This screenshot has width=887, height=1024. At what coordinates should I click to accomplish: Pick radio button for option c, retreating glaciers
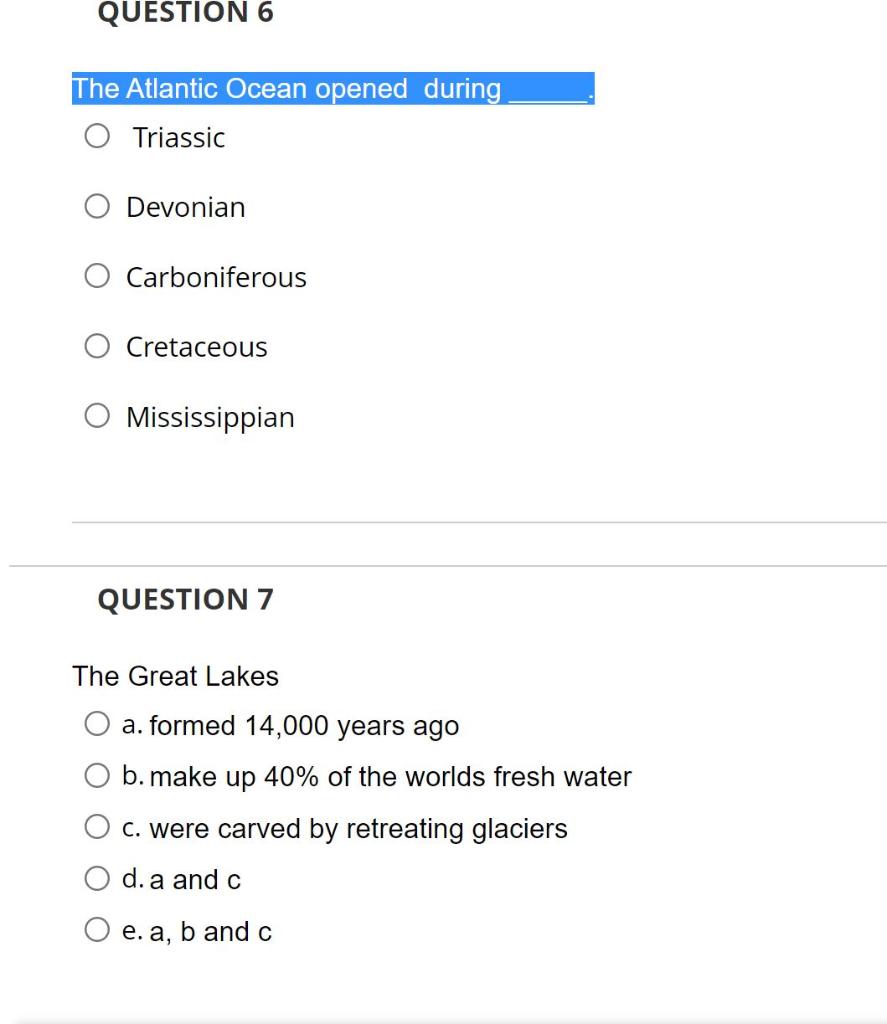click(97, 828)
